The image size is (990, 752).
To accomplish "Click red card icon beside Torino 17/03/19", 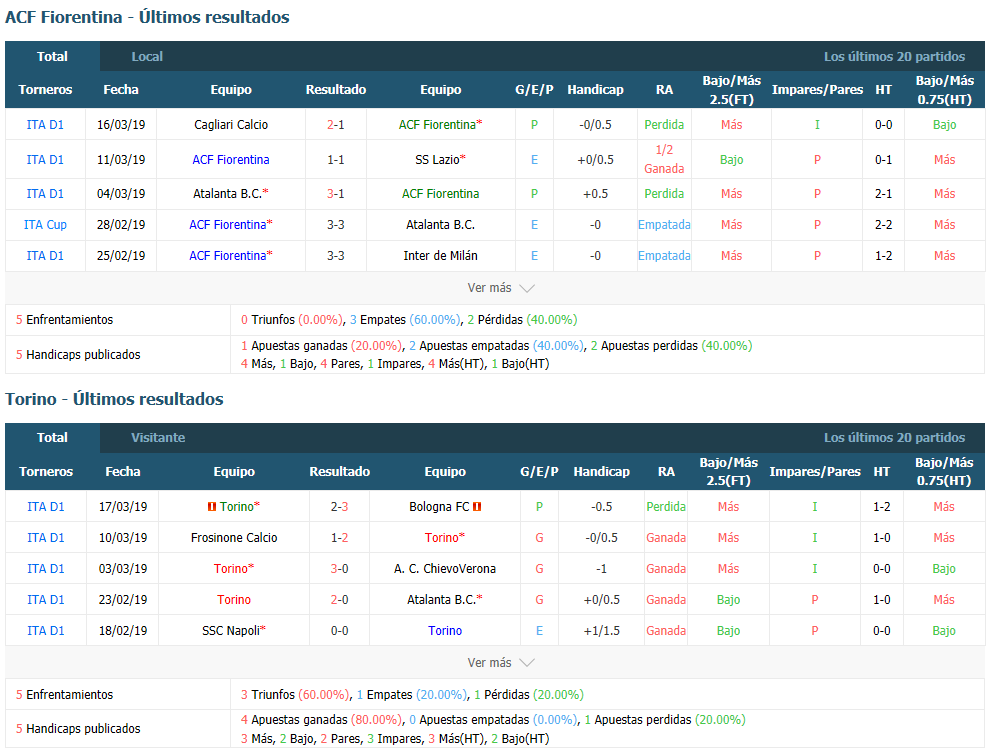I will point(212,506).
